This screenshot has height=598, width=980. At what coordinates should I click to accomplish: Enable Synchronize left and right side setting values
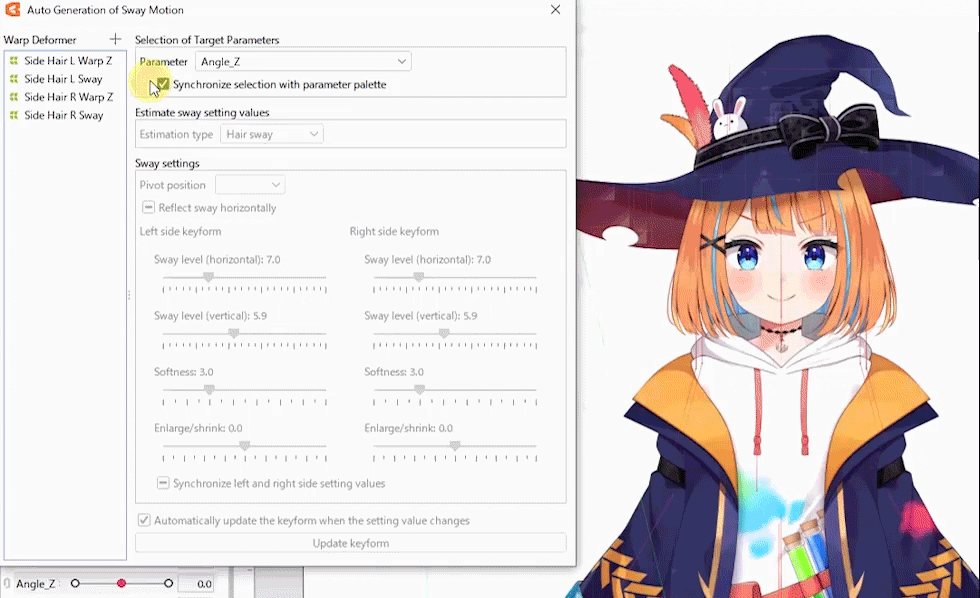coord(163,483)
